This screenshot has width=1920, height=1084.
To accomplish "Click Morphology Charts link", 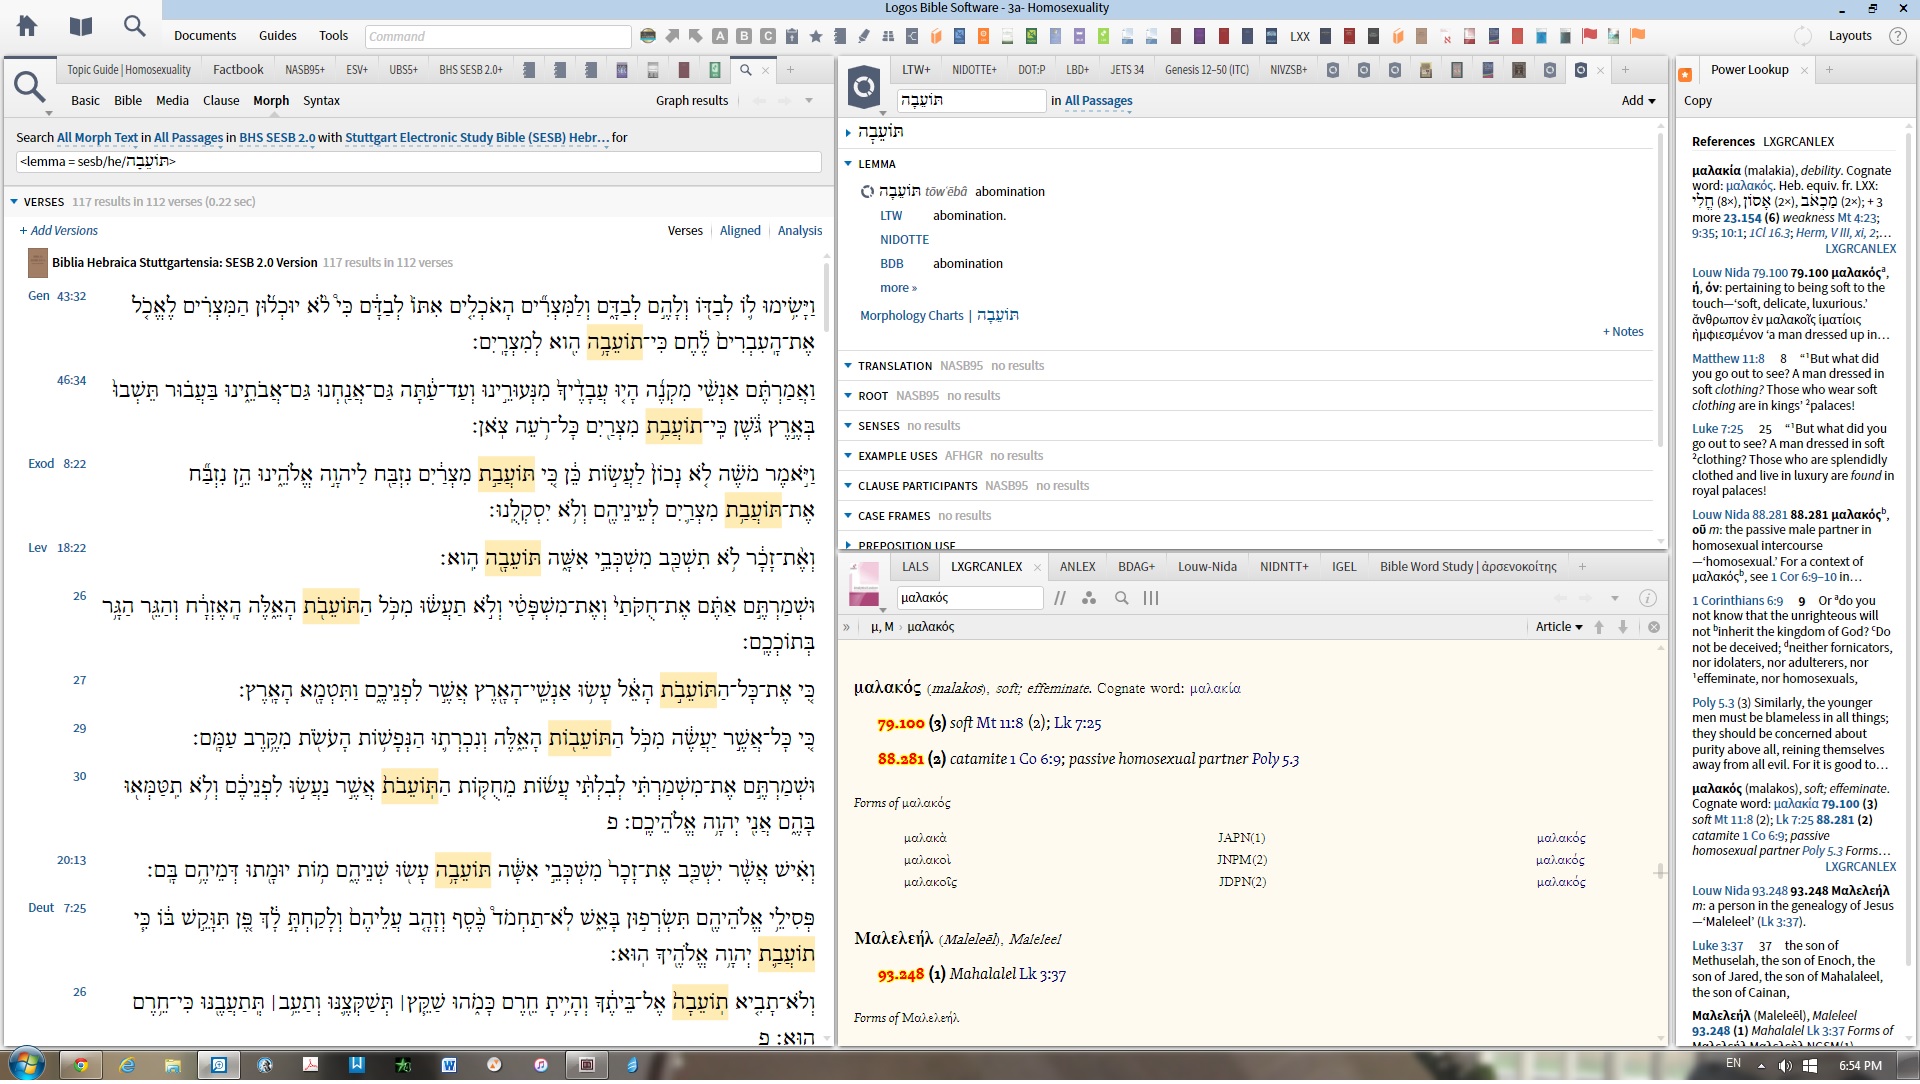I will click(x=911, y=316).
